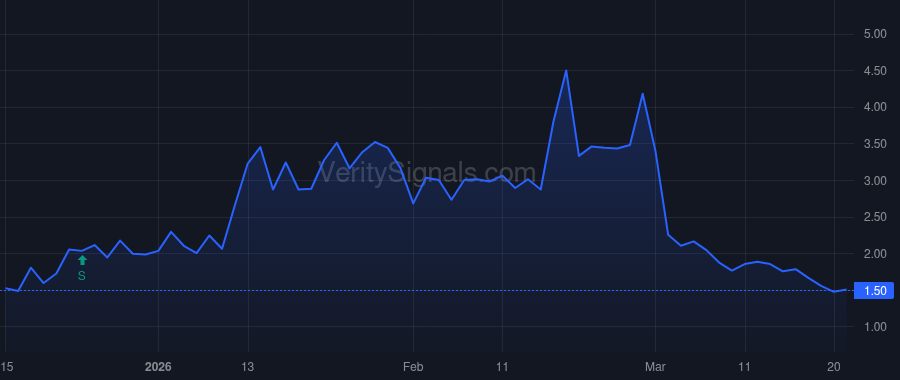This screenshot has width=900, height=380.
Task: Click the 1.00 price axis label
Action: tap(875, 327)
